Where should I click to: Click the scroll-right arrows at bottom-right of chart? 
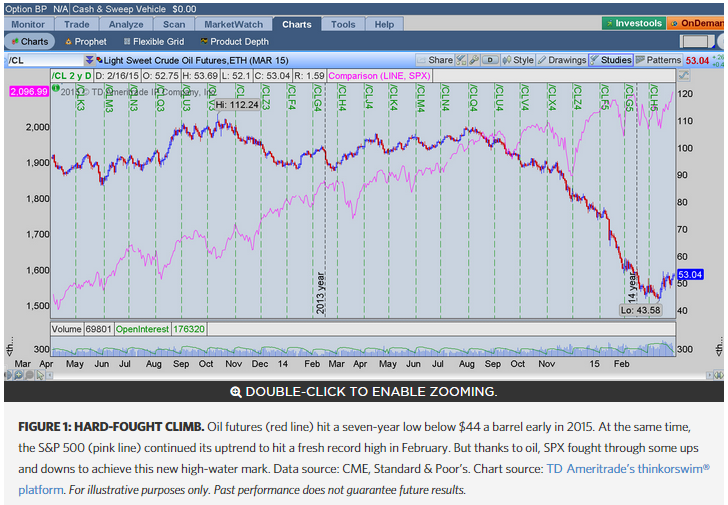point(718,375)
